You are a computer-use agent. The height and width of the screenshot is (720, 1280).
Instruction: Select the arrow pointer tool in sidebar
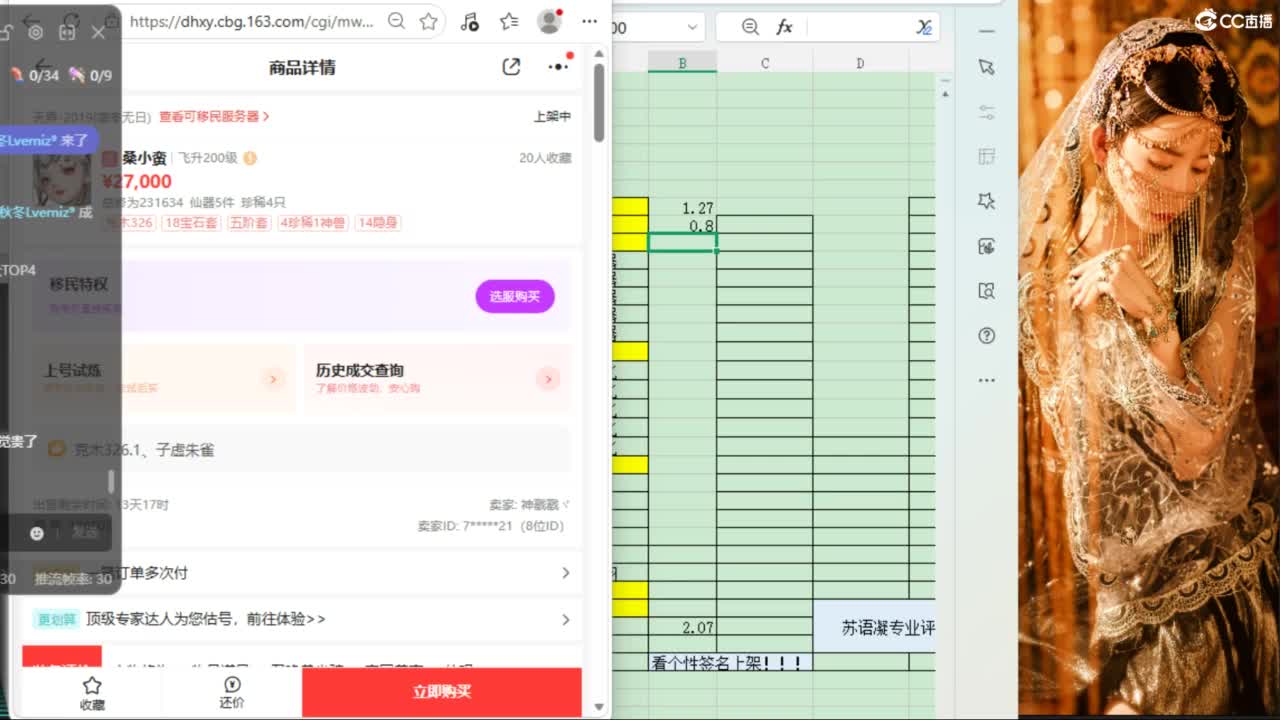pos(987,67)
